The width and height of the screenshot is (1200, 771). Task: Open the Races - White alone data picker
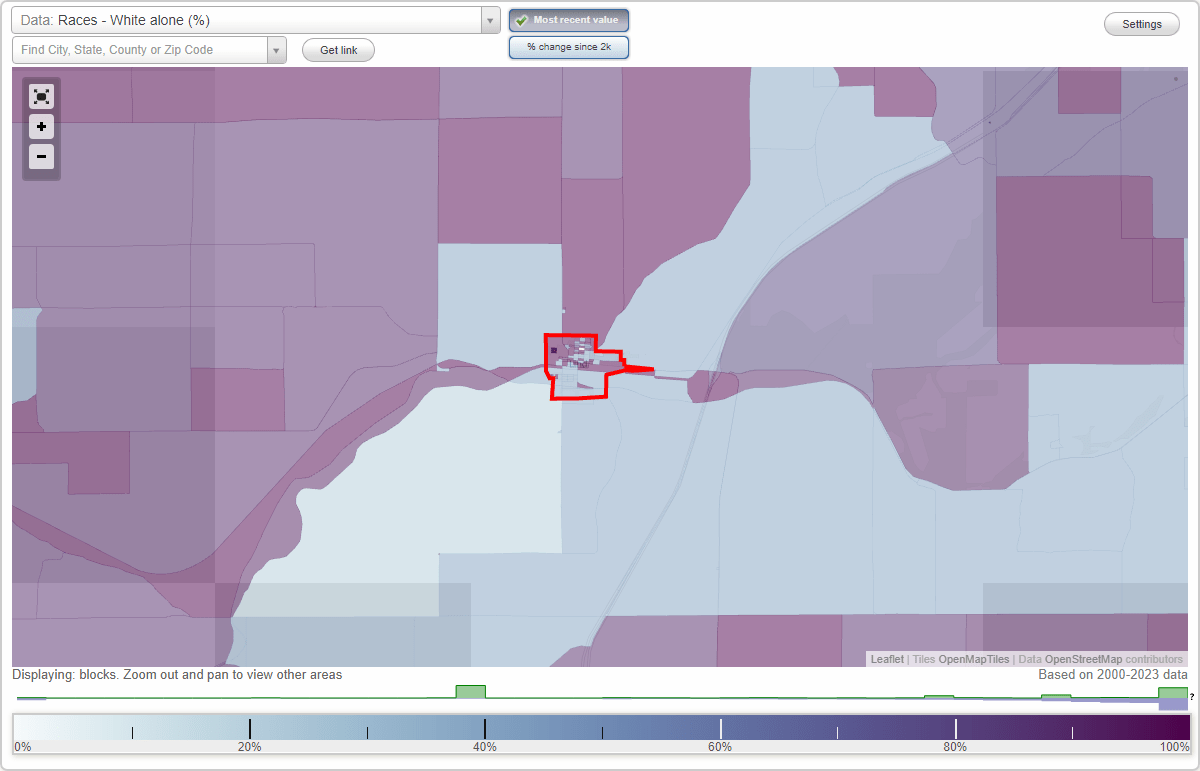[x=250, y=19]
